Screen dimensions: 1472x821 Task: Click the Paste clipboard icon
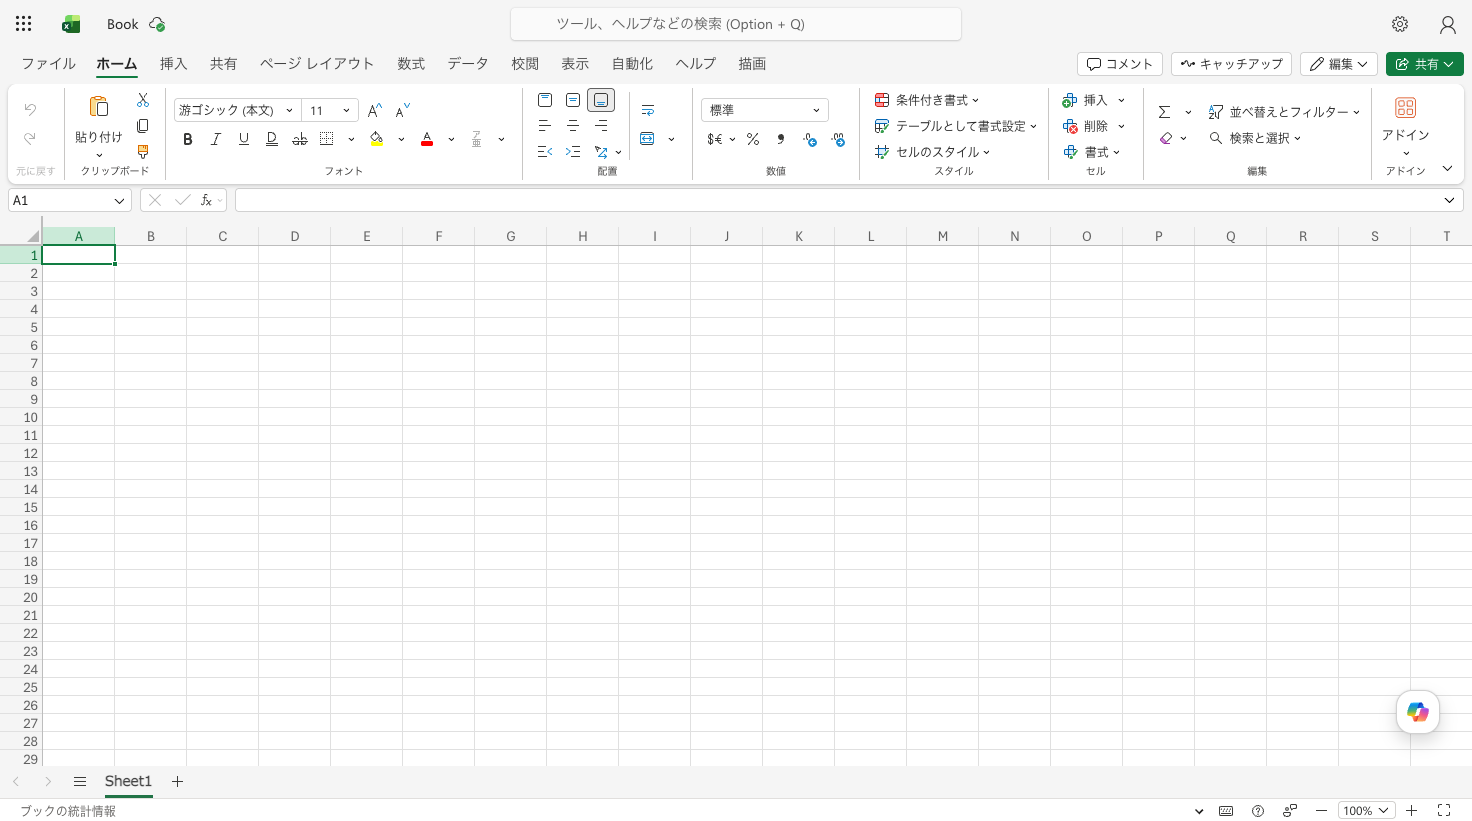point(98,106)
